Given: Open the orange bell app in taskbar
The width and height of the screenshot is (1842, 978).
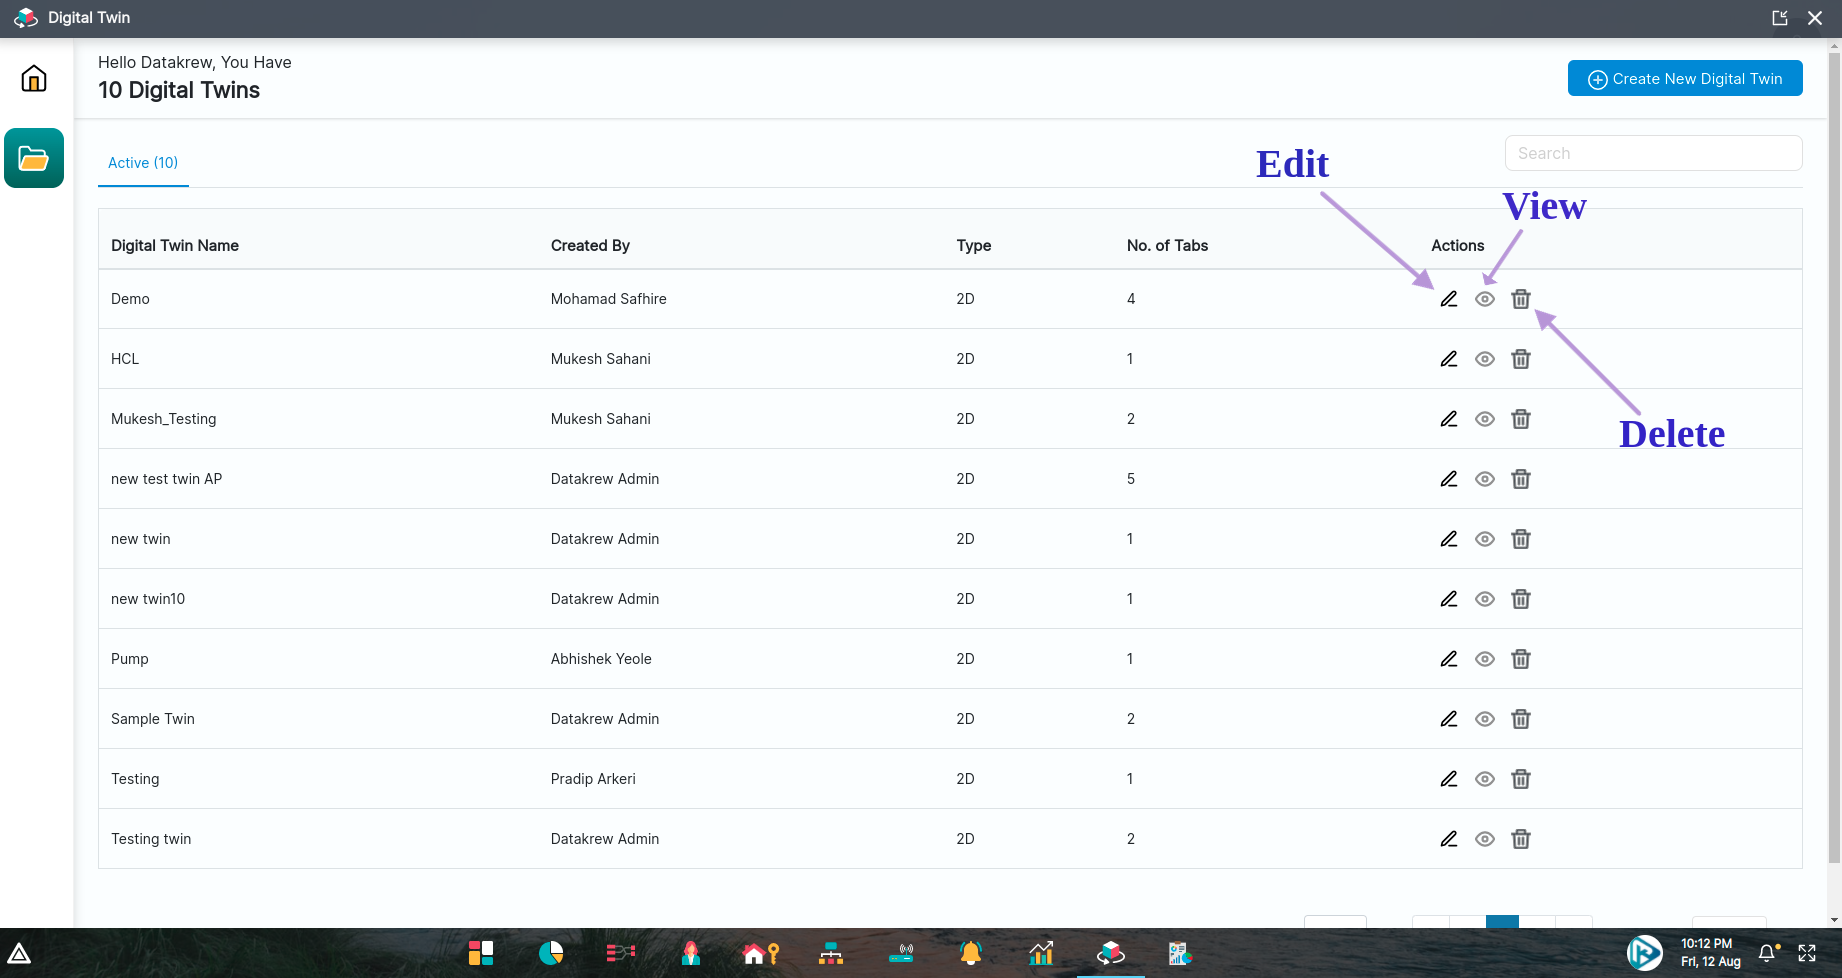Looking at the screenshot, I should (x=970, y=953).
